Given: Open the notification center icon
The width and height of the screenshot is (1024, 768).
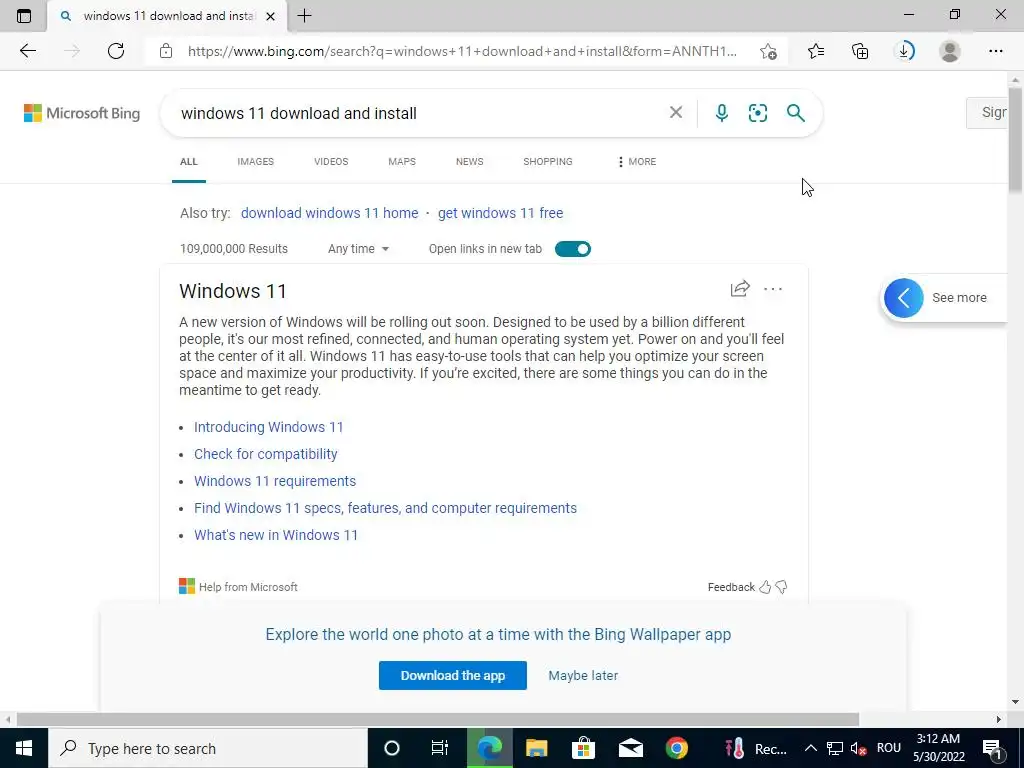Looking at the screenshot, I should point(993,748).
